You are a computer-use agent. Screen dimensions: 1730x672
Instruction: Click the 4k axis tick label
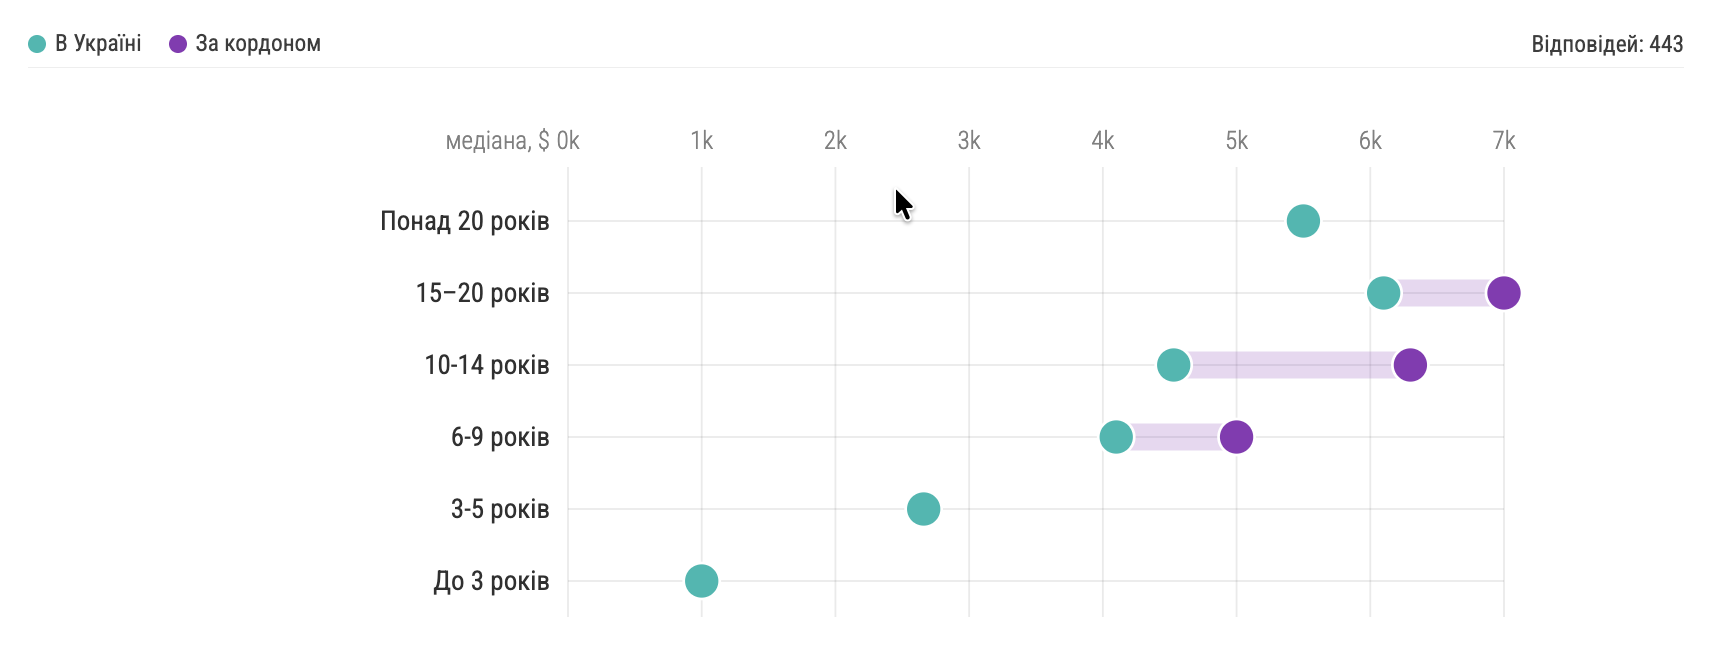1102,141
